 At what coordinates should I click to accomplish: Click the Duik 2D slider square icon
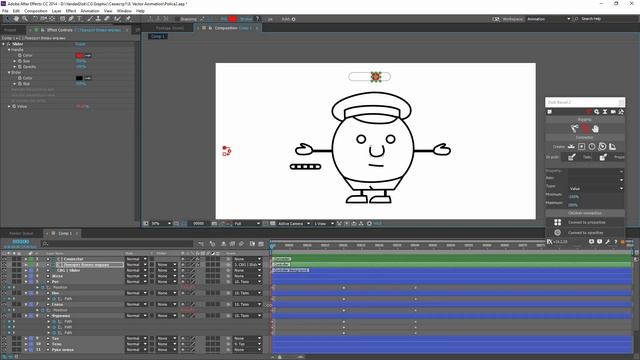click(x=582, y=147)
